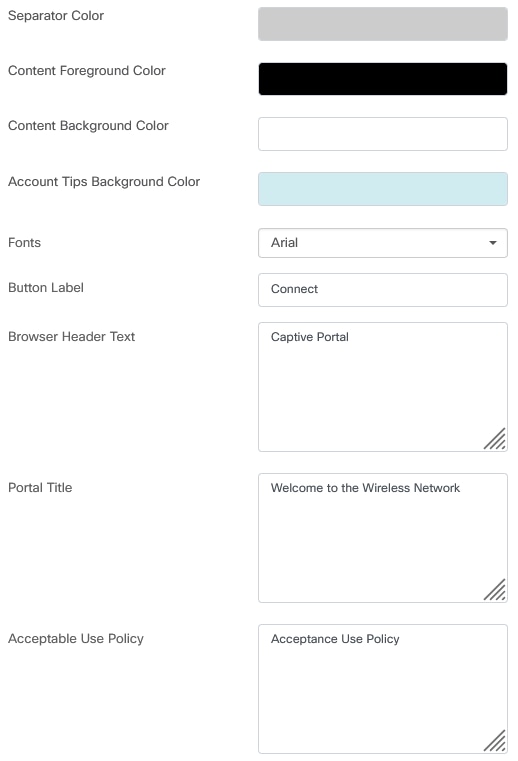Screen dimensions: 518x761
Task: Grab the Browser Header Text resize handle
Action: (x=495, y=439)
